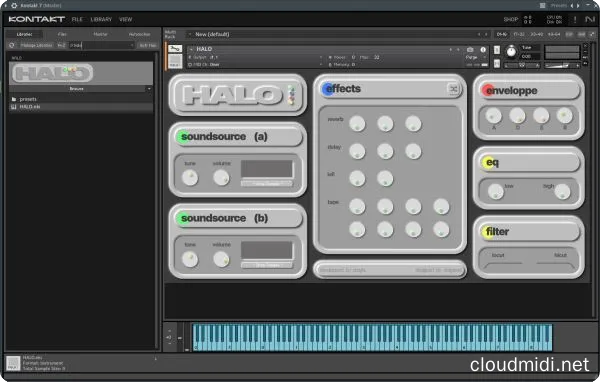Click the envelope R release knob
600x382 pixels.
pos(564,116)
